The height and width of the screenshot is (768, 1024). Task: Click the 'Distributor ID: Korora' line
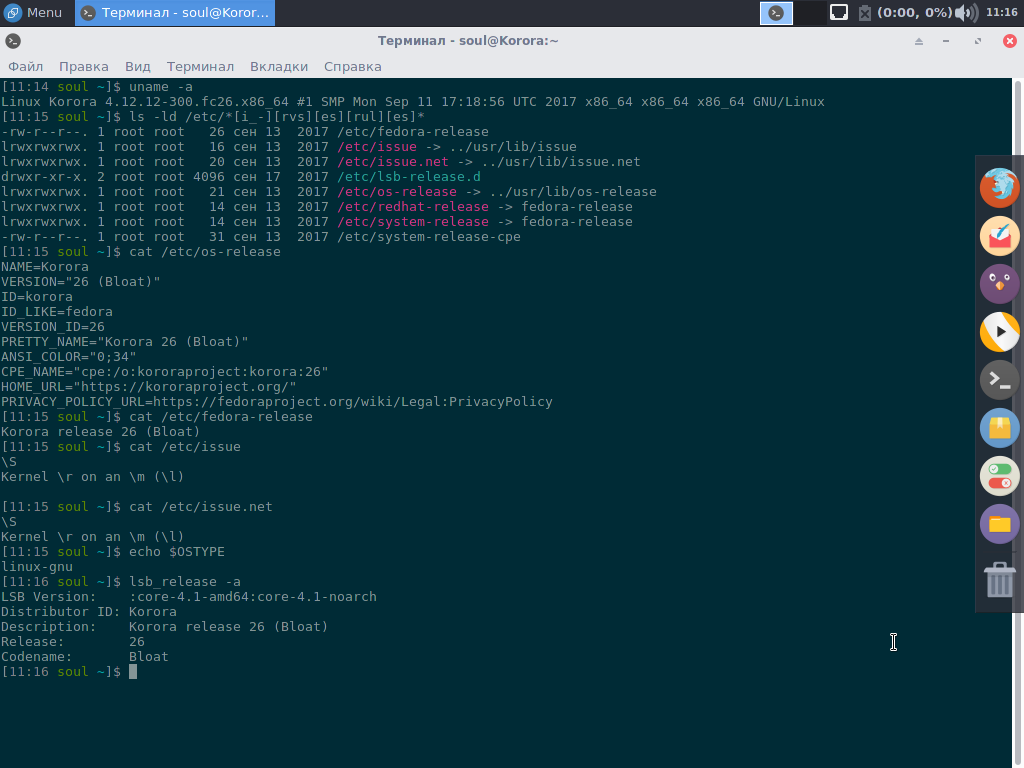tap(89, 613)
